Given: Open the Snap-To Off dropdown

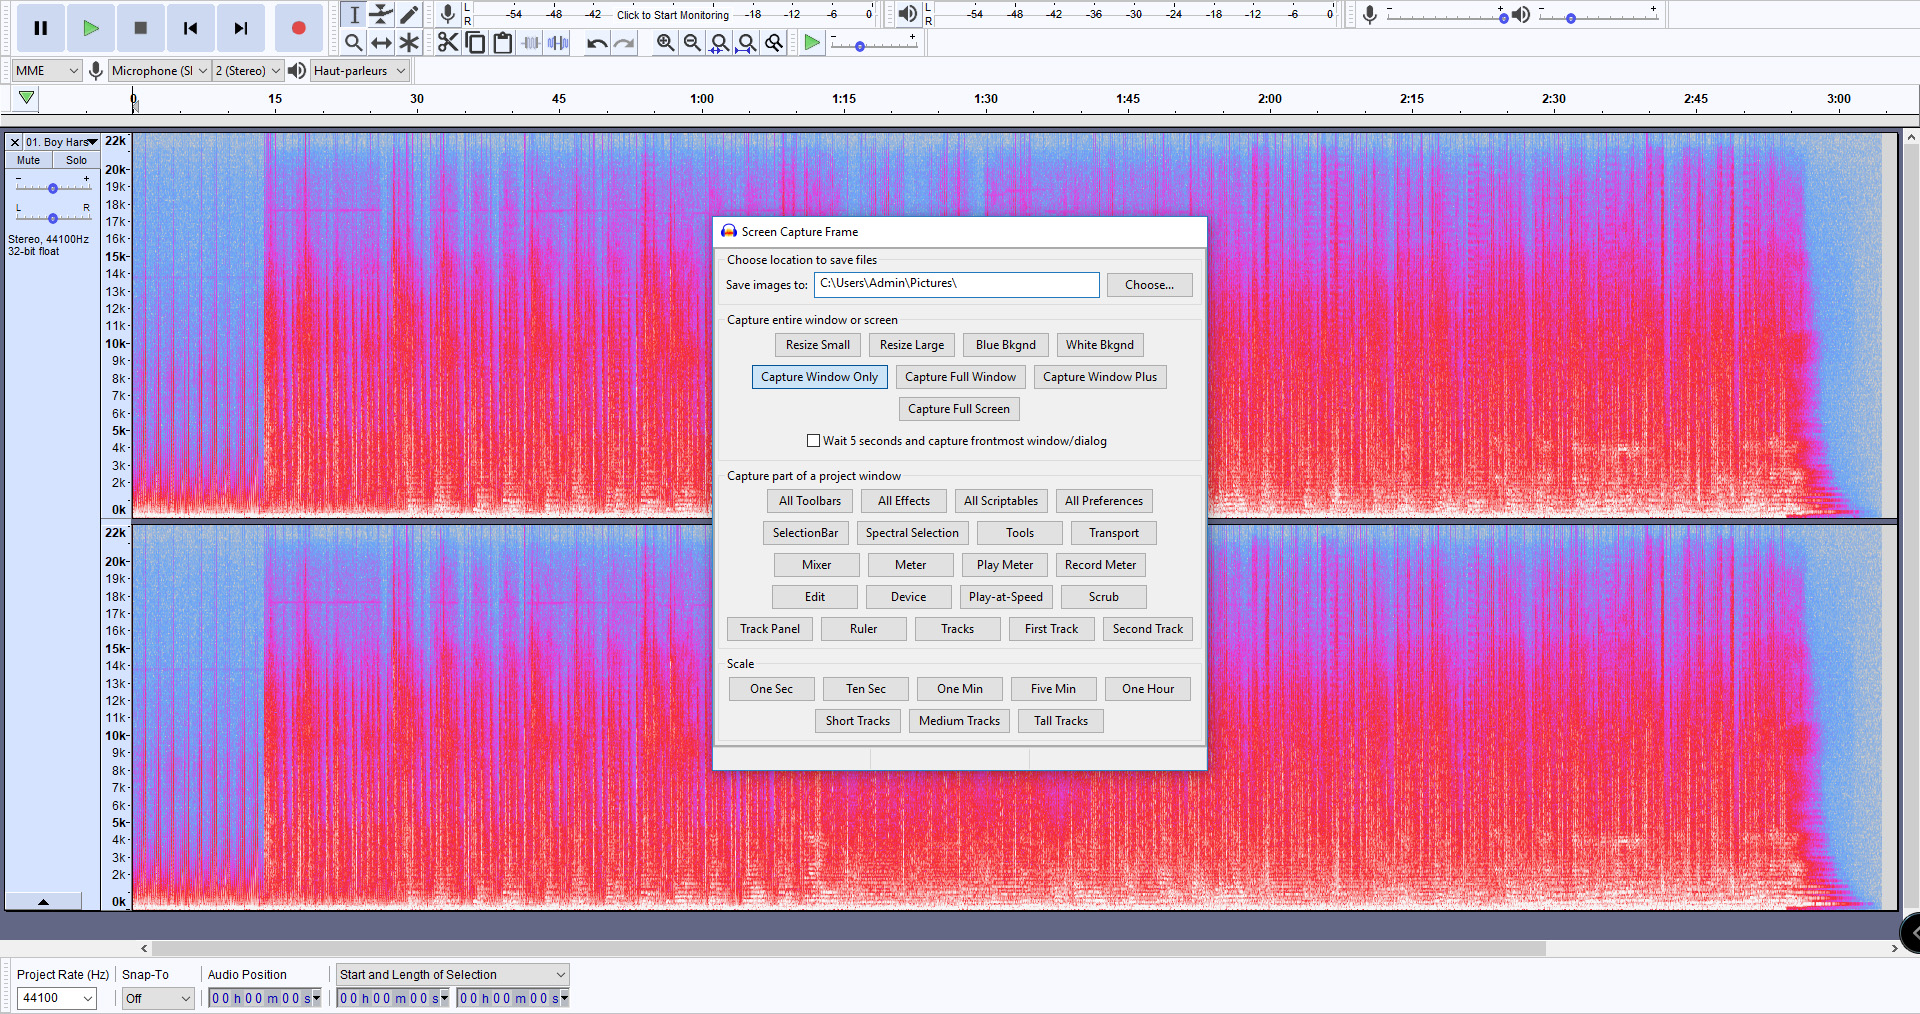Looking at the screenshot, I should pyautogui.click(x=158, y=998).
